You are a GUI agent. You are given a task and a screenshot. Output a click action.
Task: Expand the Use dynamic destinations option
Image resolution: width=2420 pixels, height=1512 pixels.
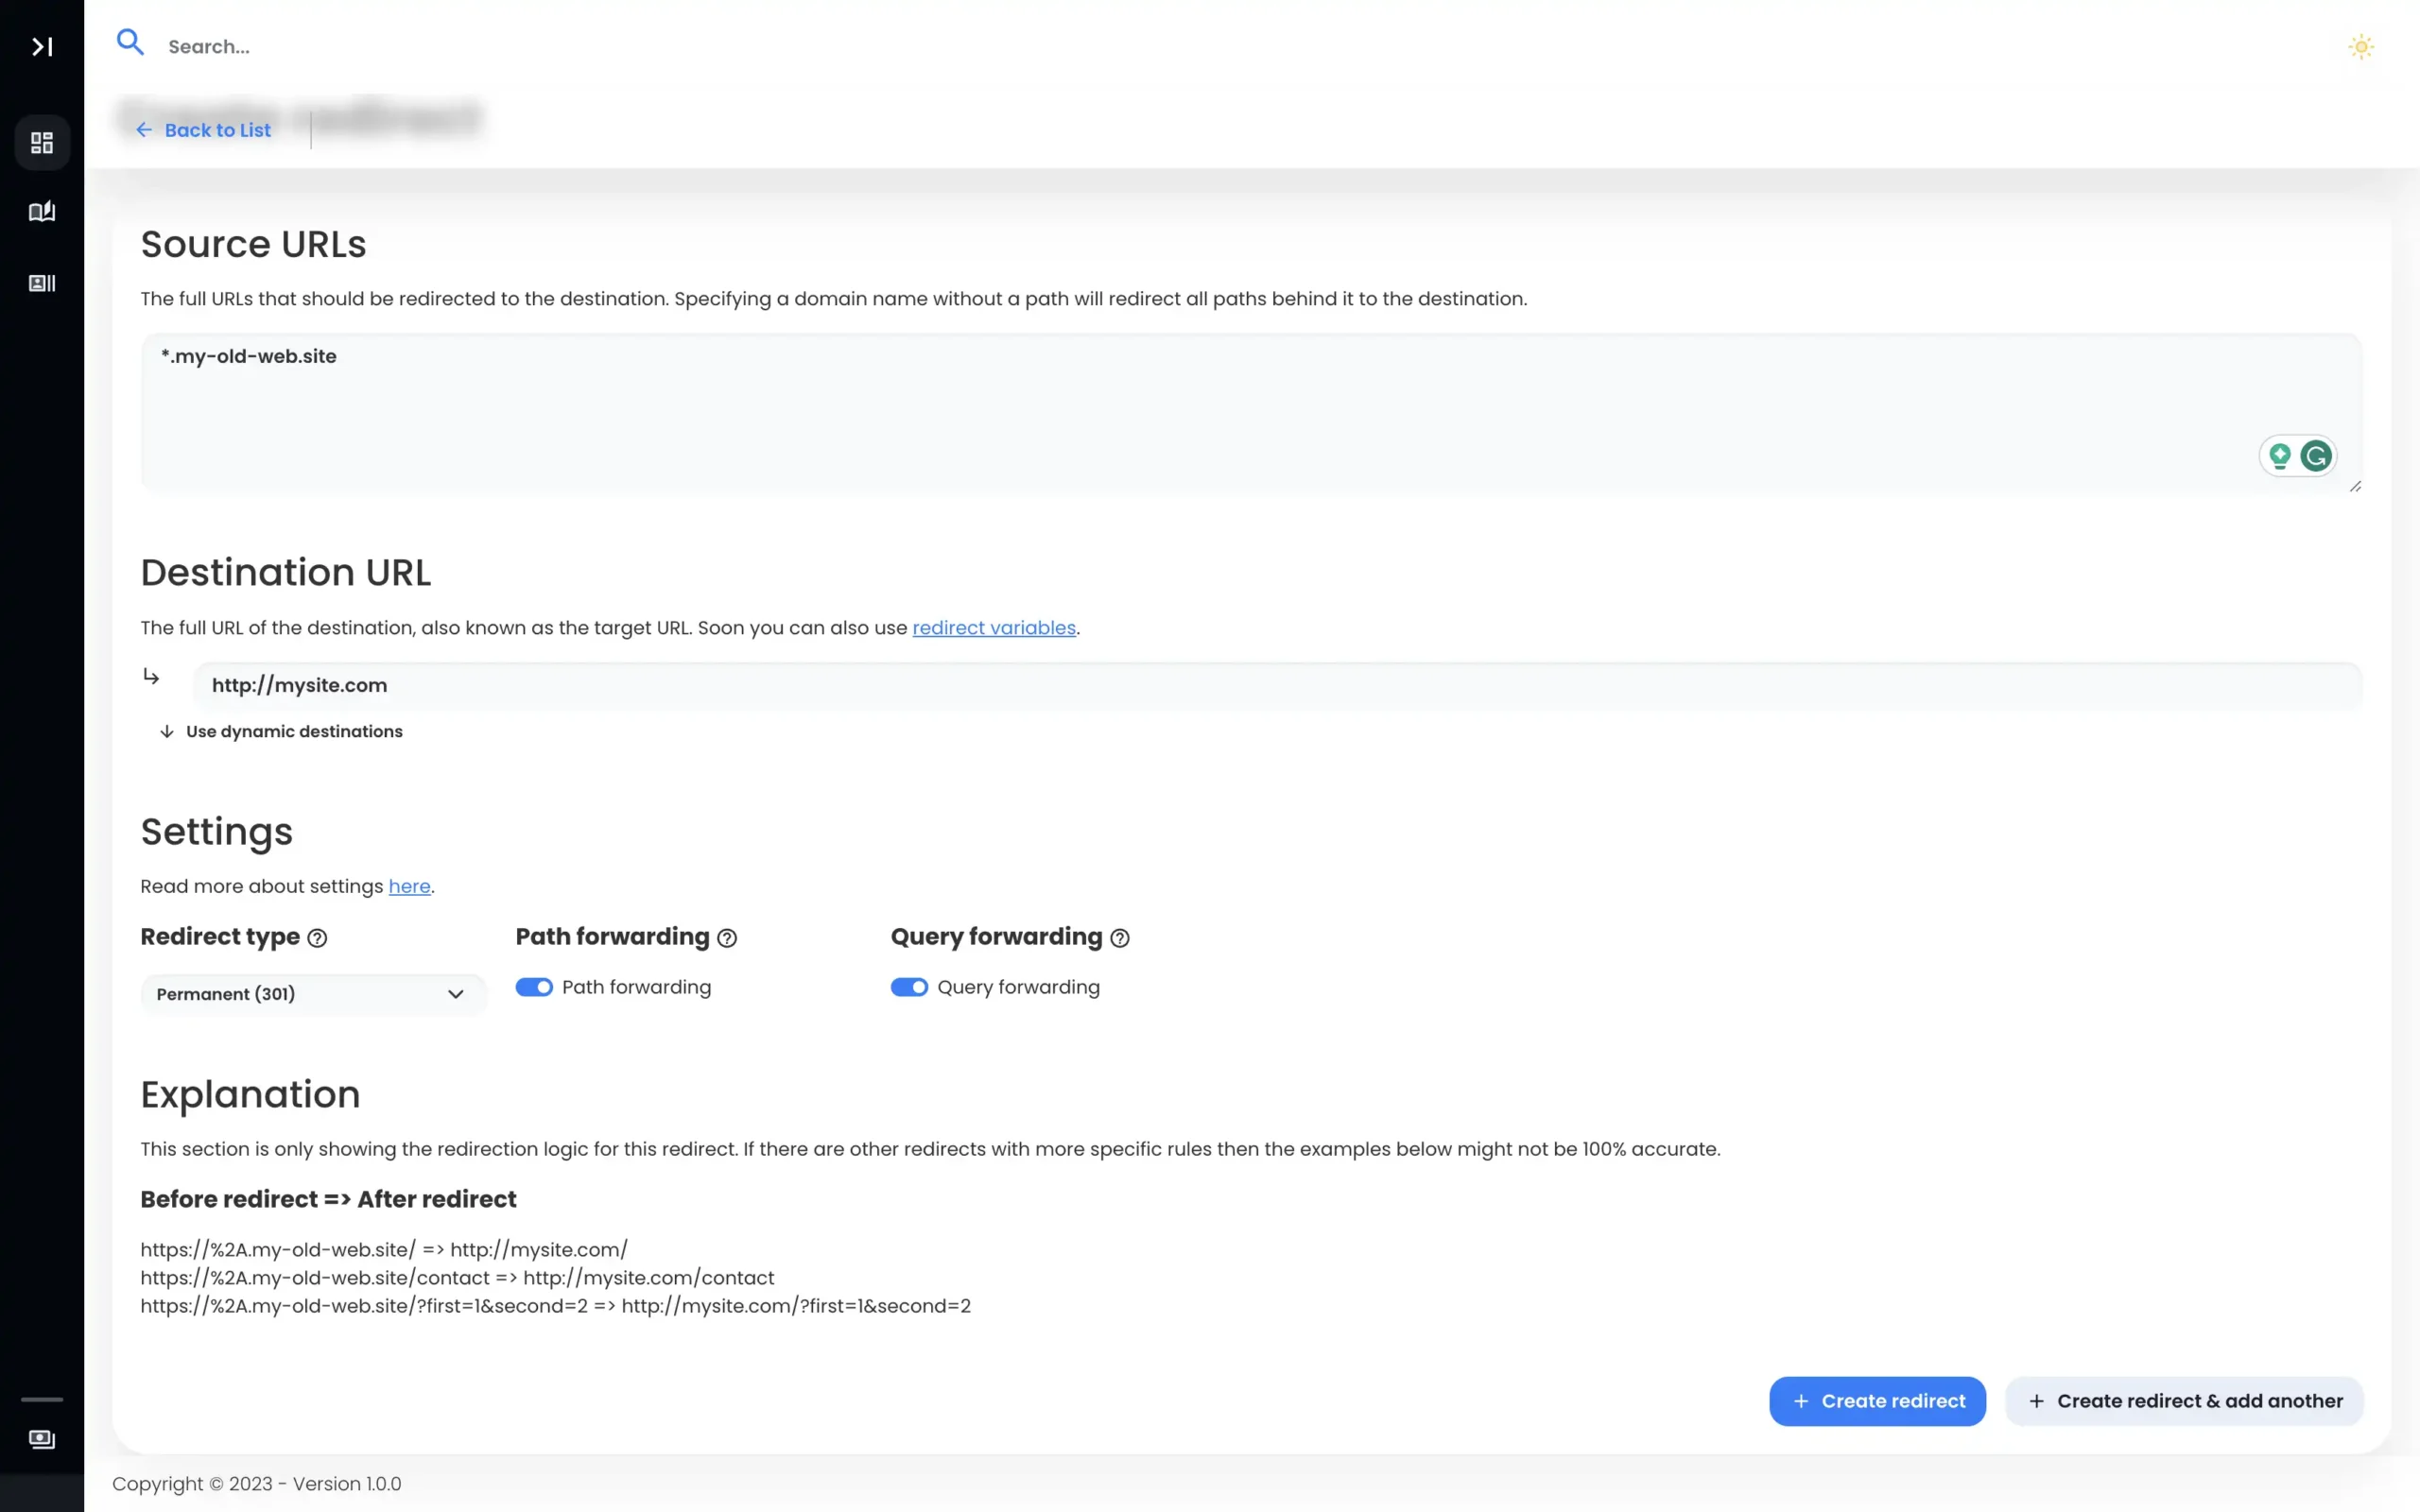coord(281,731)
